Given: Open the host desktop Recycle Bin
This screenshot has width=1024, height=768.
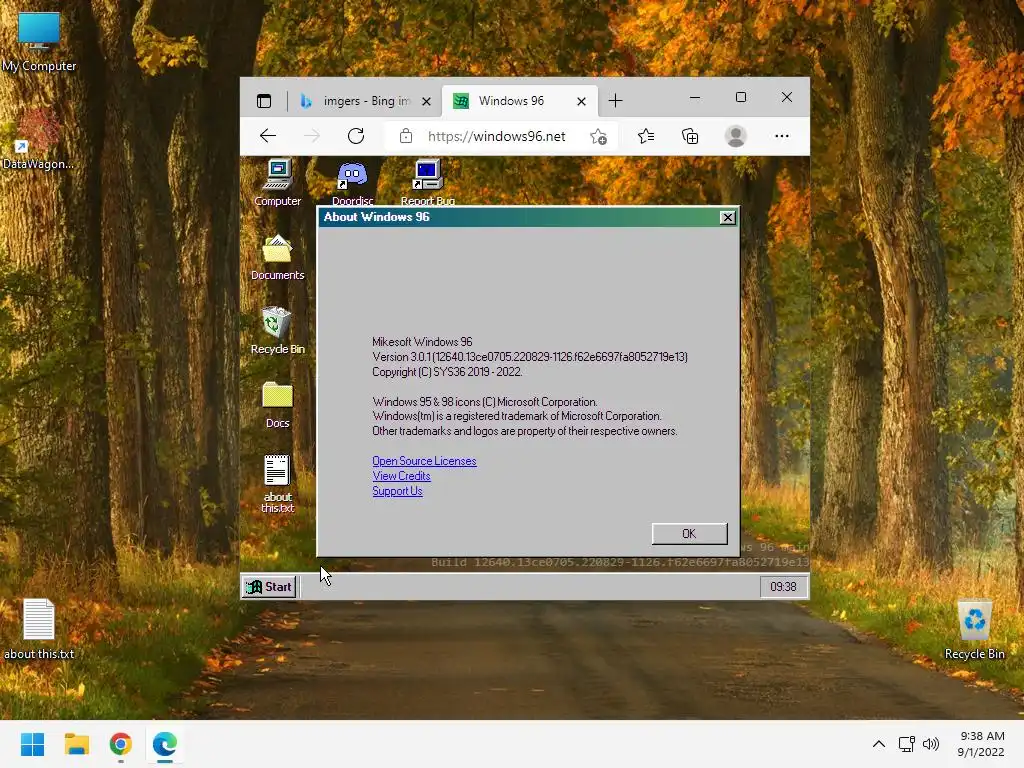Looking at the screenshot, I should click(974, 628).
